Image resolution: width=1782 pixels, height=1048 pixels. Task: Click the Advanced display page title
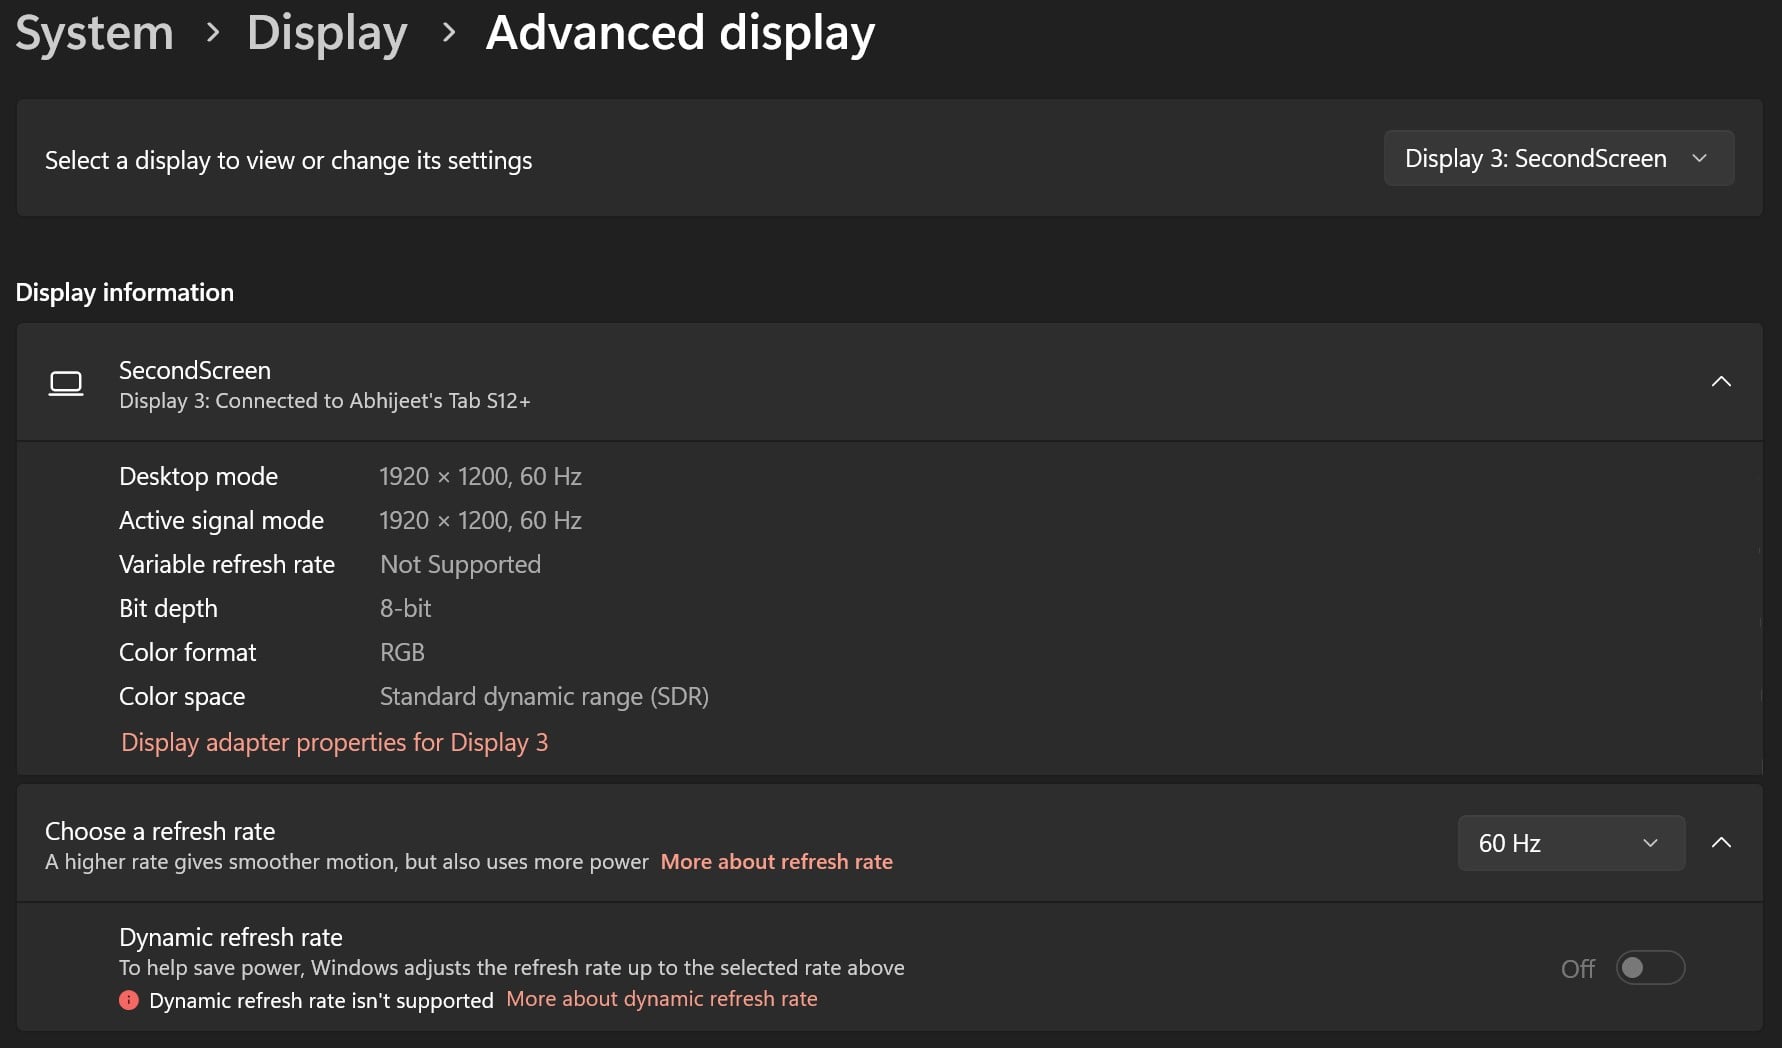pos(680,33)
